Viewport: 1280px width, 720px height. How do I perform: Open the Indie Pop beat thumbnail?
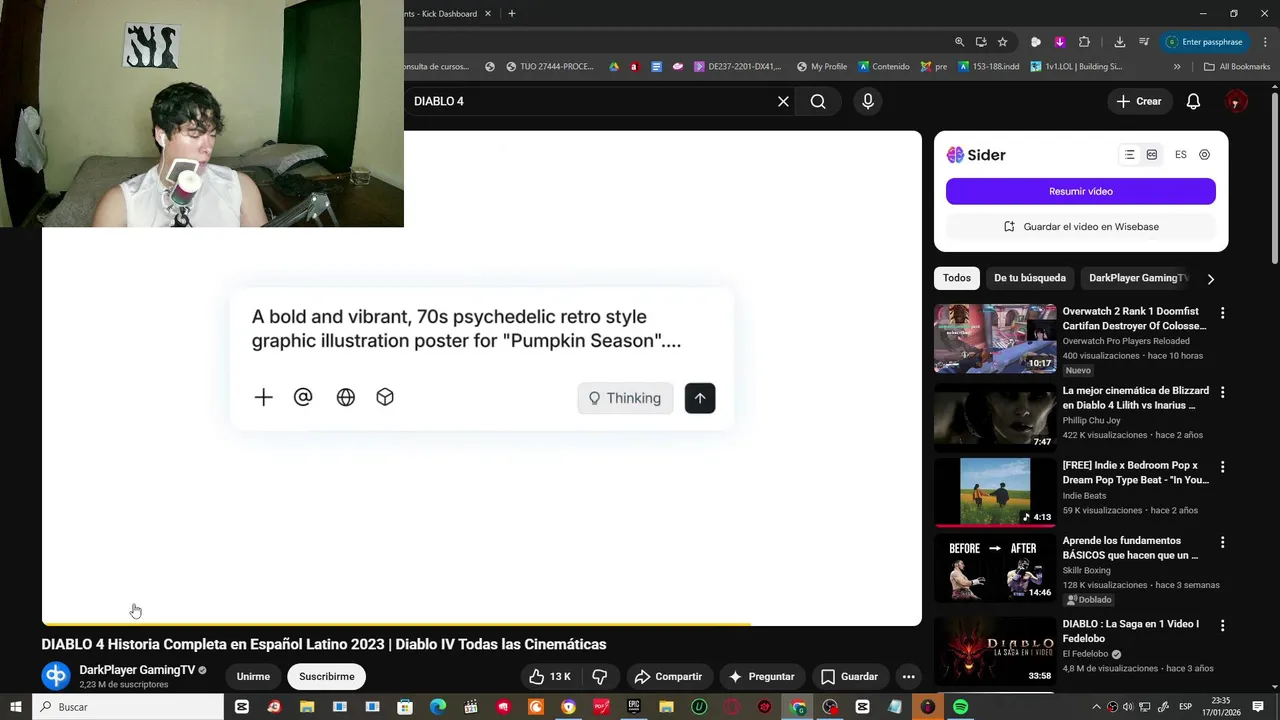tap(995, 492)
